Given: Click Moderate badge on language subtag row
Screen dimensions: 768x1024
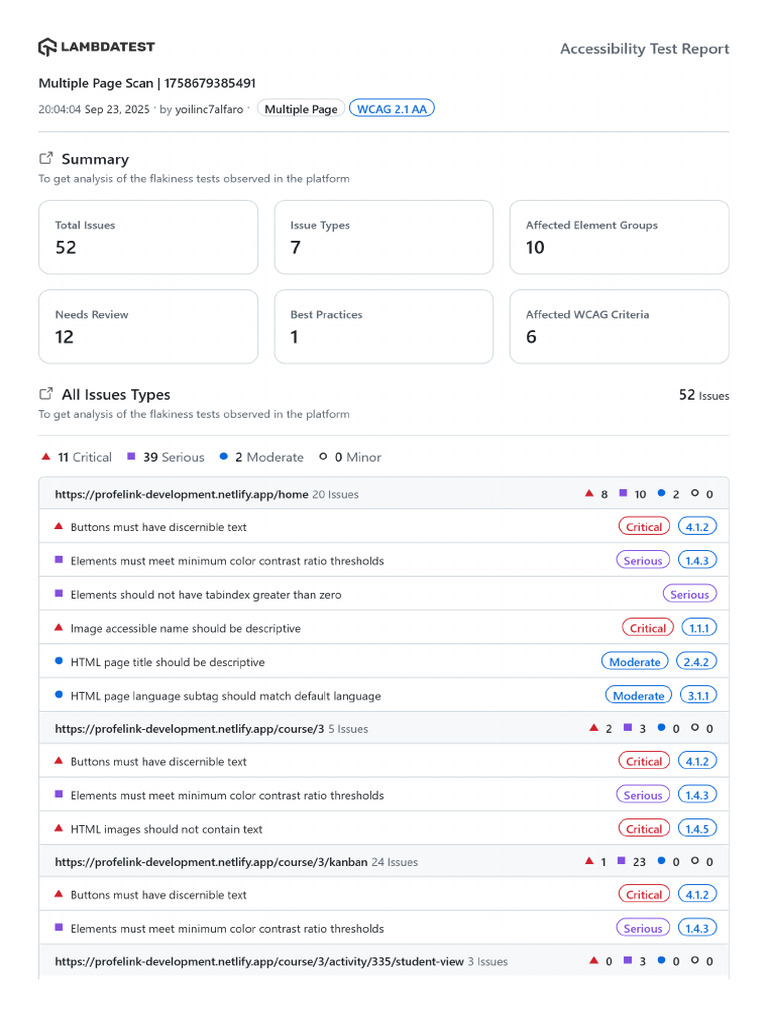Looking at the screenshot, I should pyautogui.click(x=639, y=696).
